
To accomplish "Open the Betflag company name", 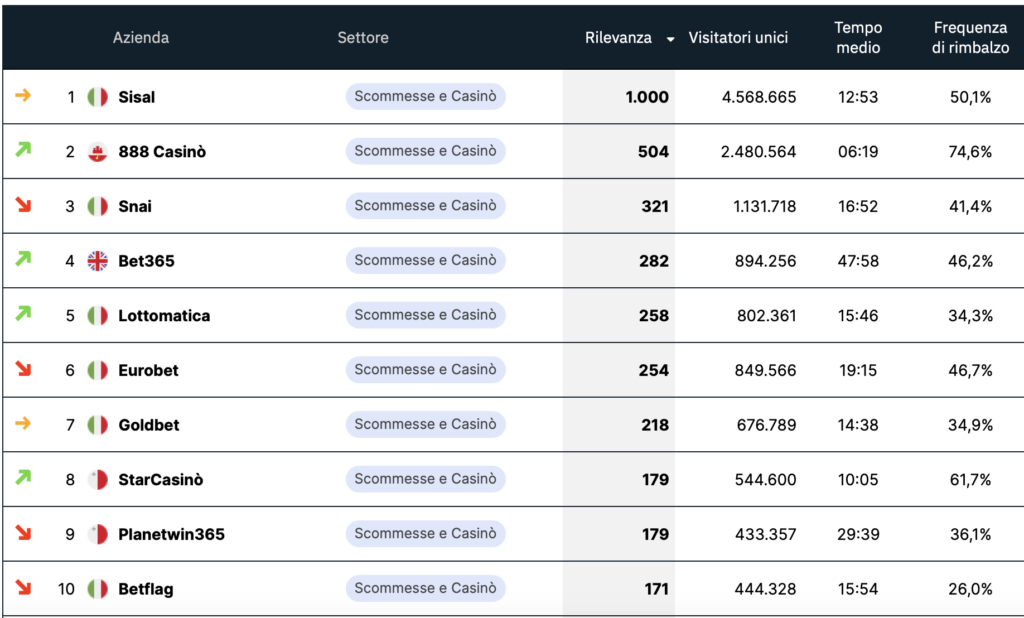I will (x=146, y=589).
